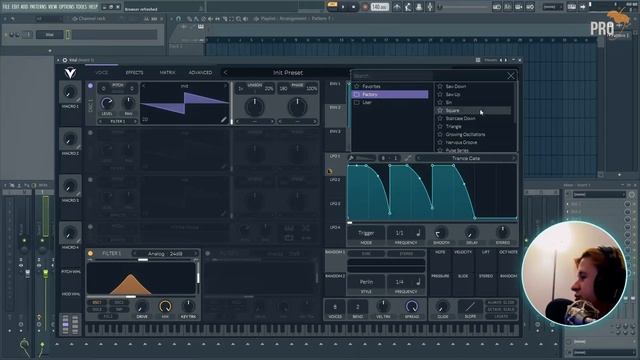Click the Favorites star folder
Screen dimensions: 640x360
[x=357, y=86]
